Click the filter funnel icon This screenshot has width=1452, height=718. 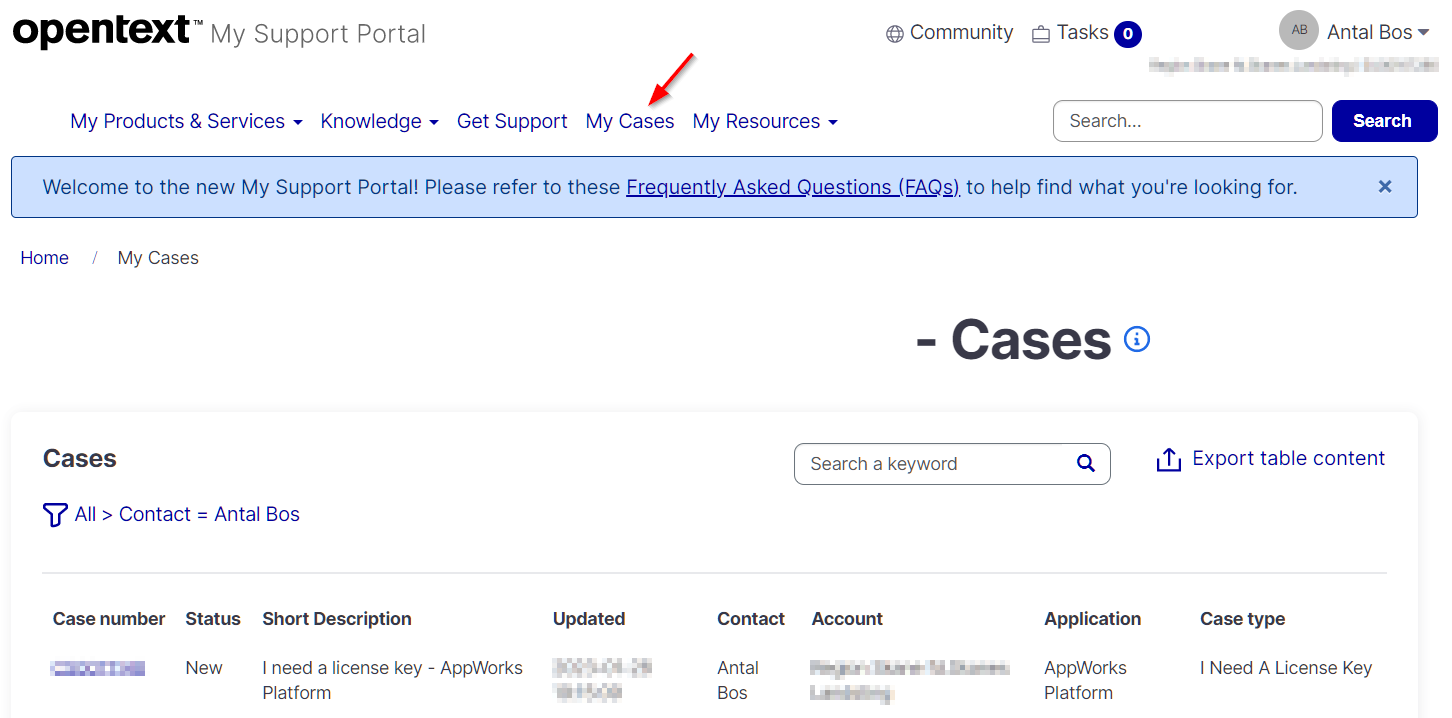[55, 515]
